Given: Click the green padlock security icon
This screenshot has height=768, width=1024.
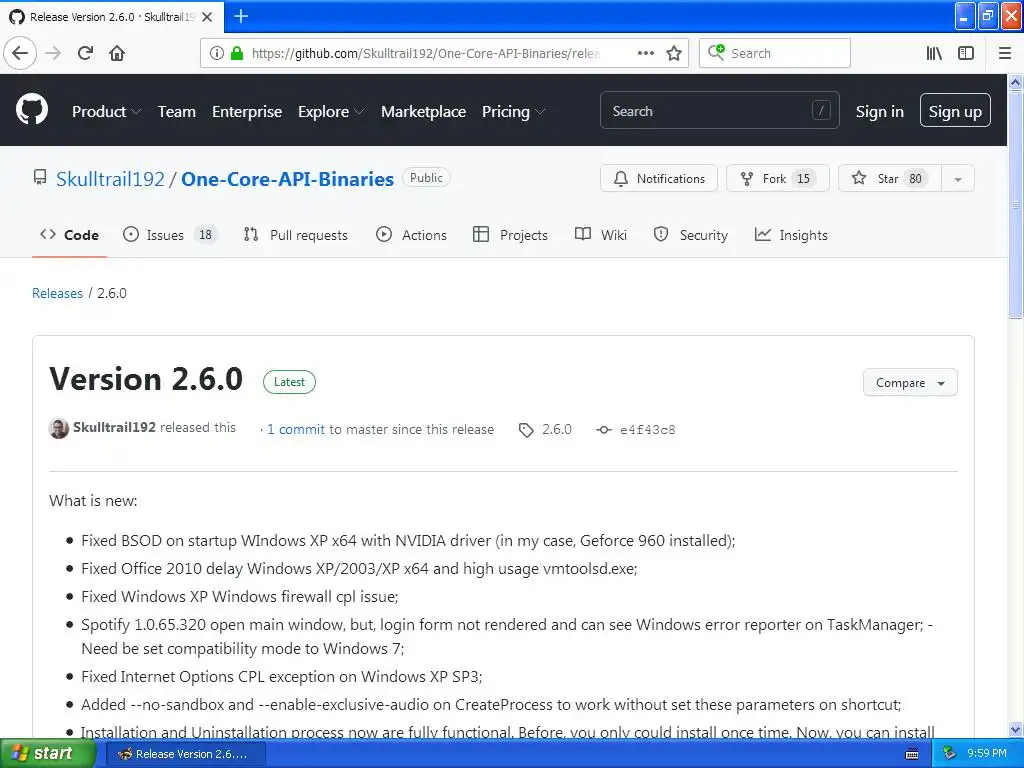Looking at the screenshot, I should click(x=236, y=53).
